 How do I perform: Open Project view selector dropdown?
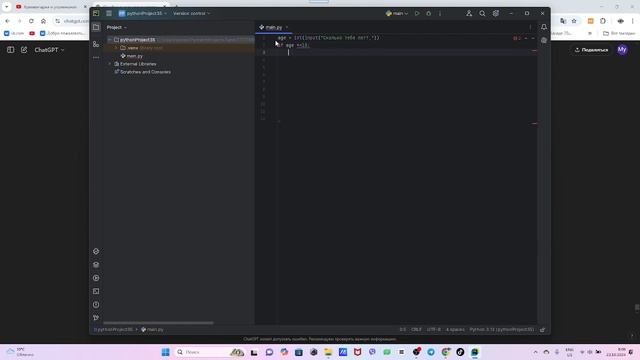click(x=117, y=27)
